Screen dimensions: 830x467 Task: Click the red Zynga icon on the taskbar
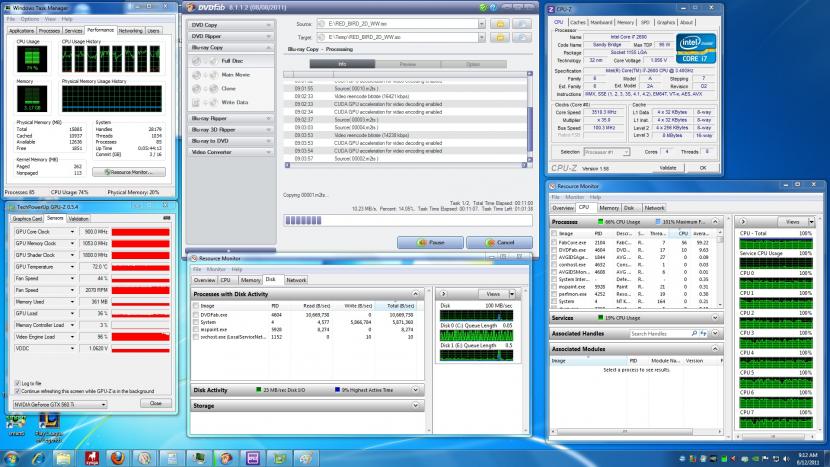pos(91,458)
